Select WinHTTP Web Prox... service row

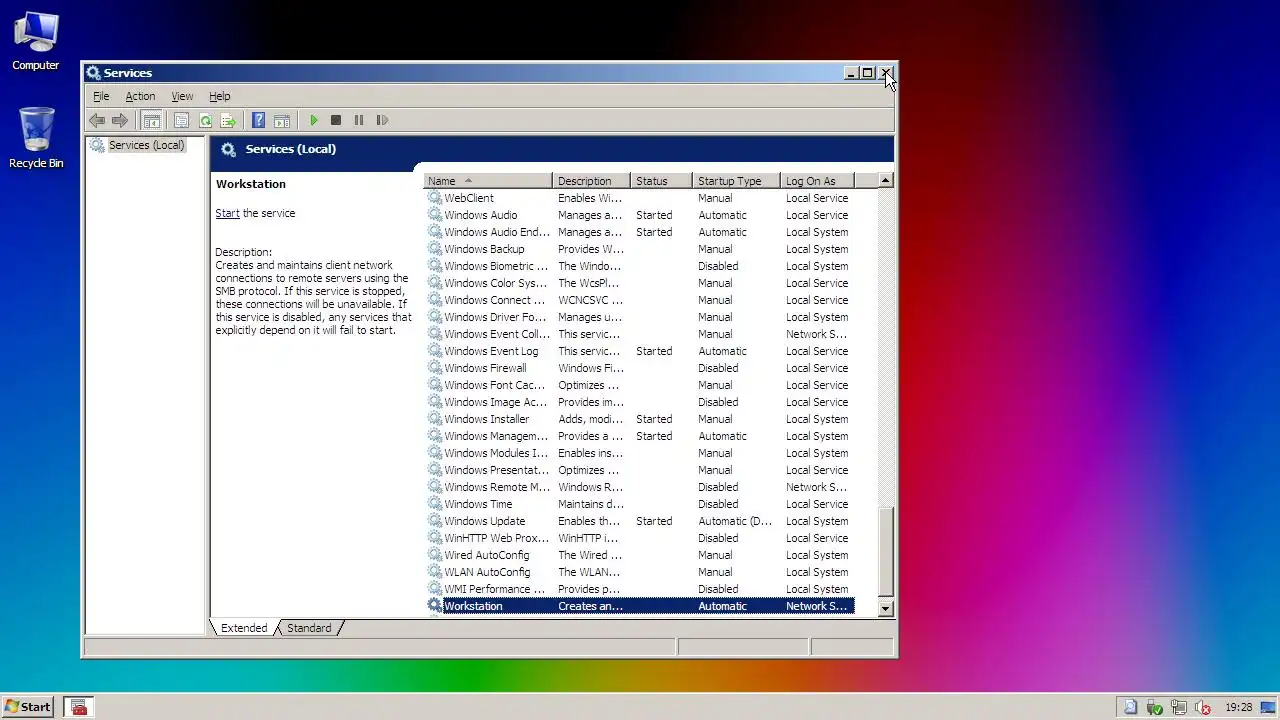click(x=640, y=538)
